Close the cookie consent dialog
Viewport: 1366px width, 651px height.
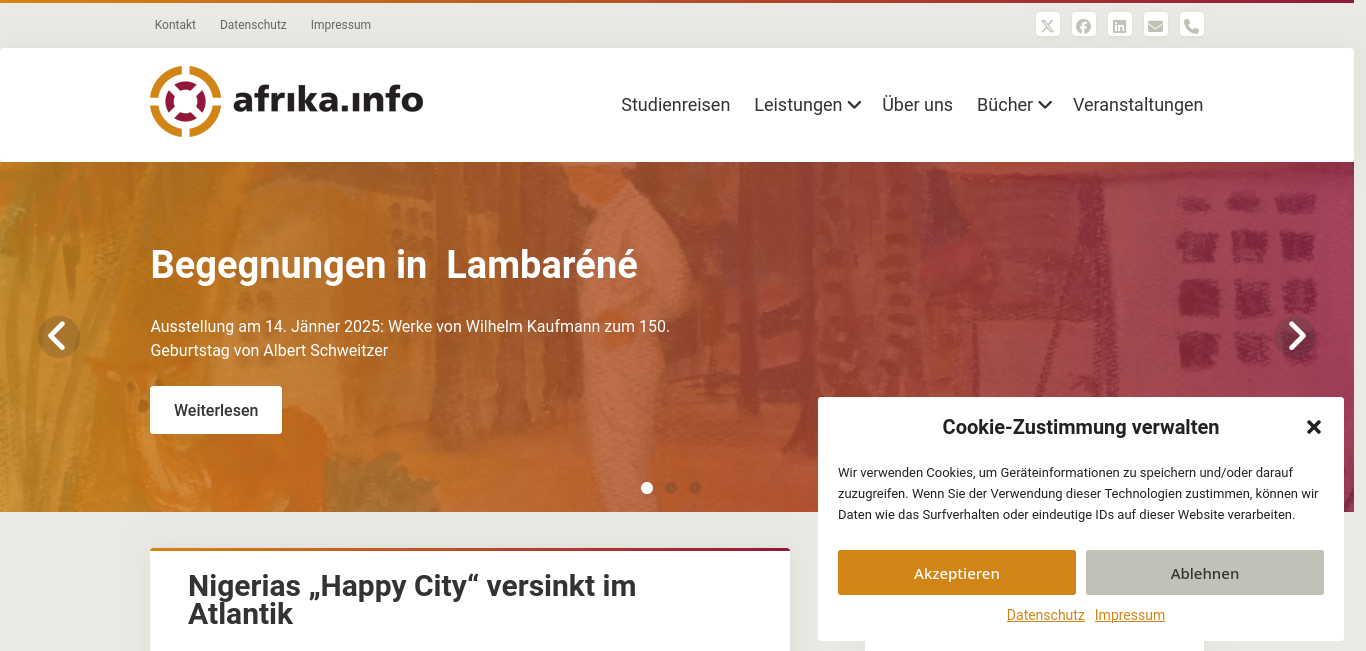(x=1314, y=427)
